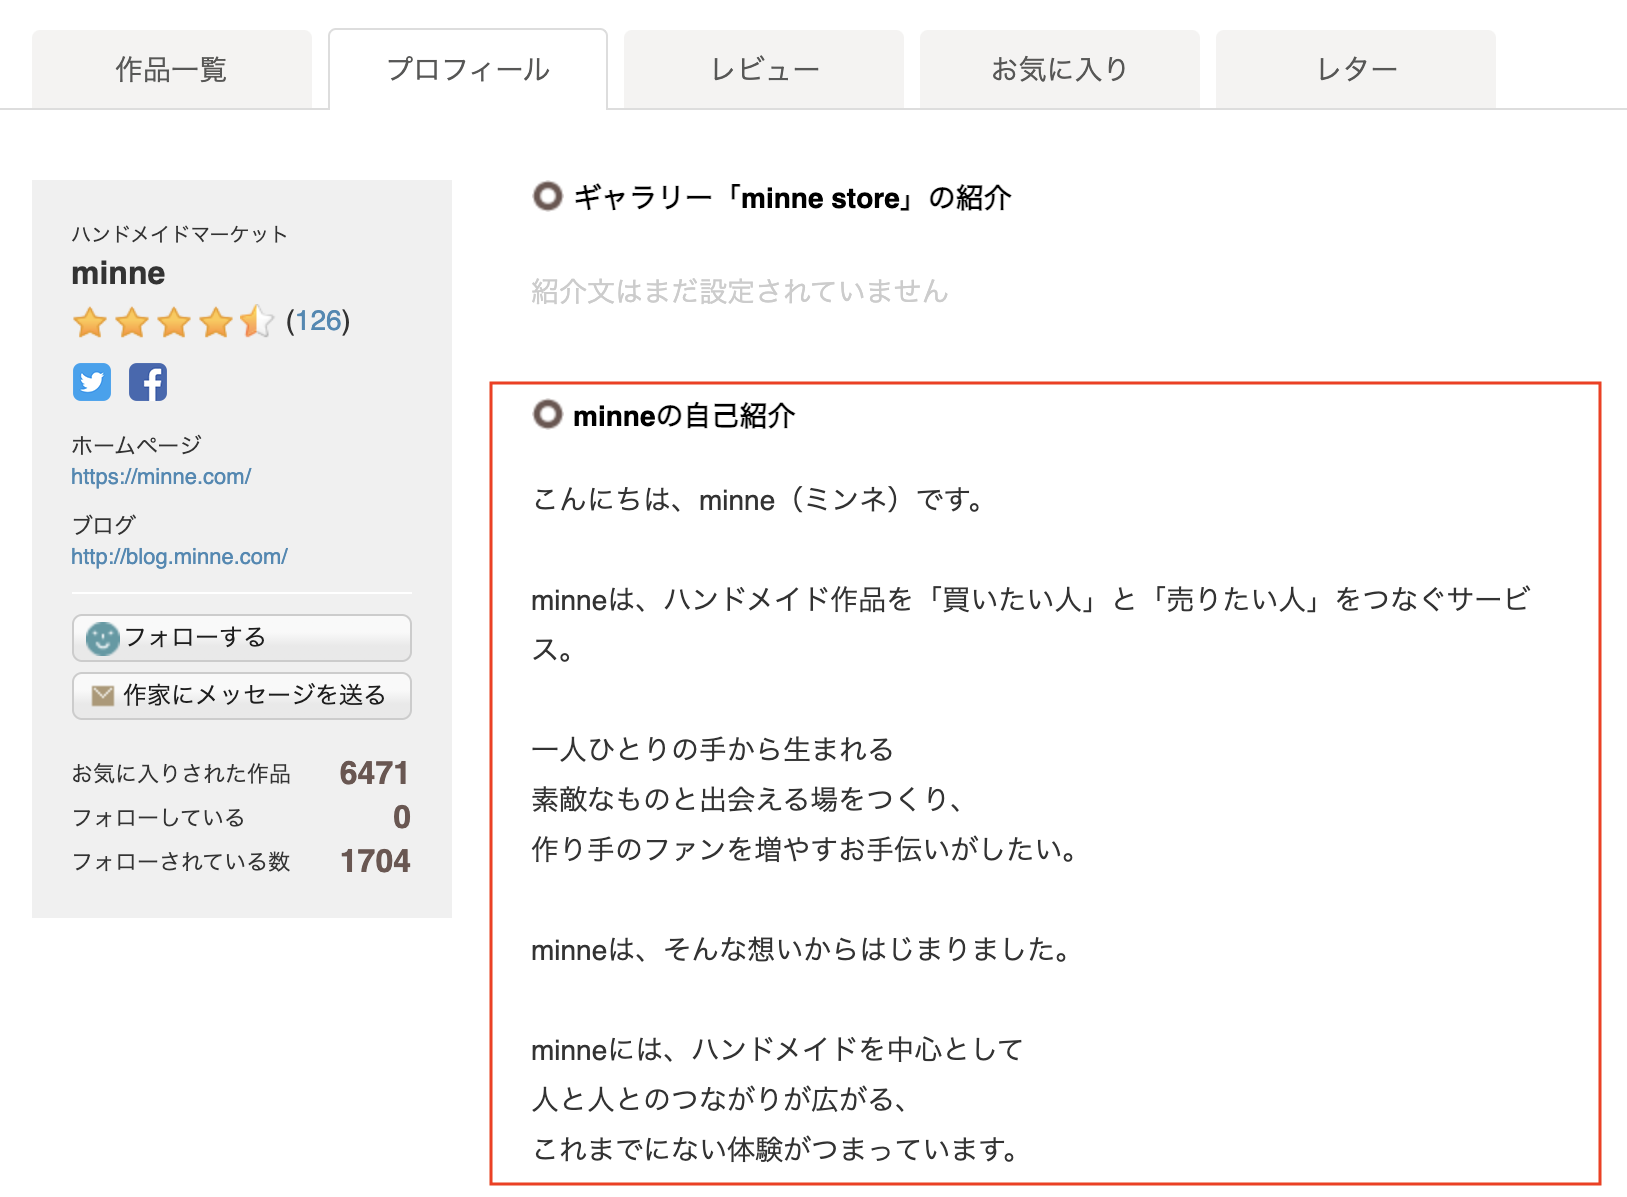Click the お気に入りされた作品 label

pyautogui.click(x=181, y=773)
